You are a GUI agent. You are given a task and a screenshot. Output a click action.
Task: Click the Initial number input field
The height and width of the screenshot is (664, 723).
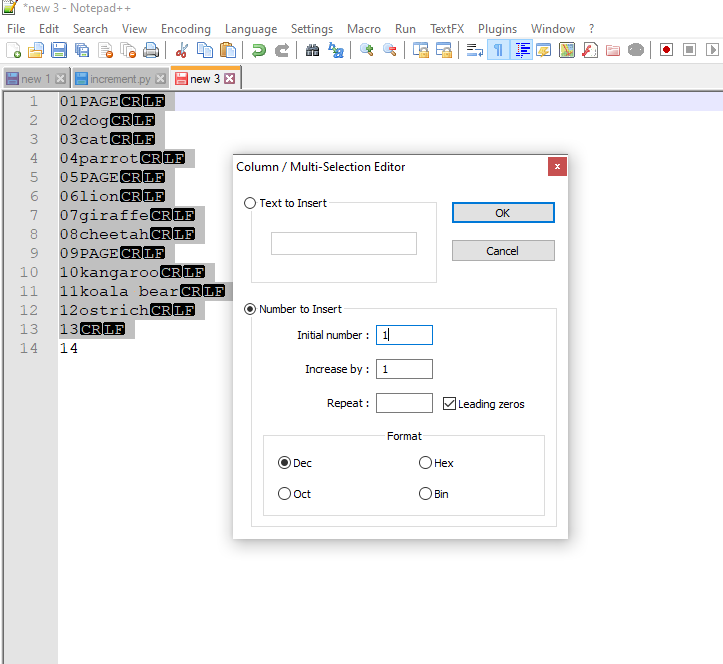click(x=404, y=335)
